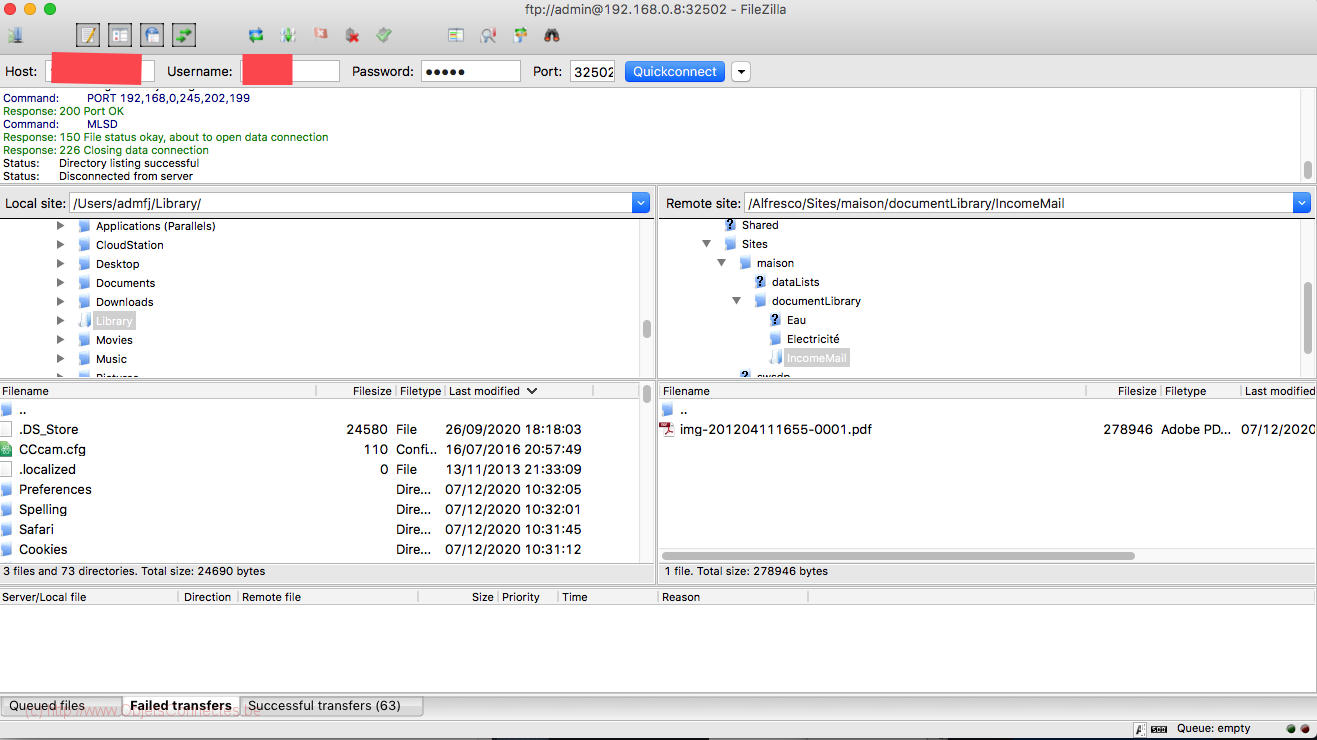Collapse the documentLibrary tree node
The height and width of the screenshot is (740, 1317).
pyautogui.click(x=737, y=301)
